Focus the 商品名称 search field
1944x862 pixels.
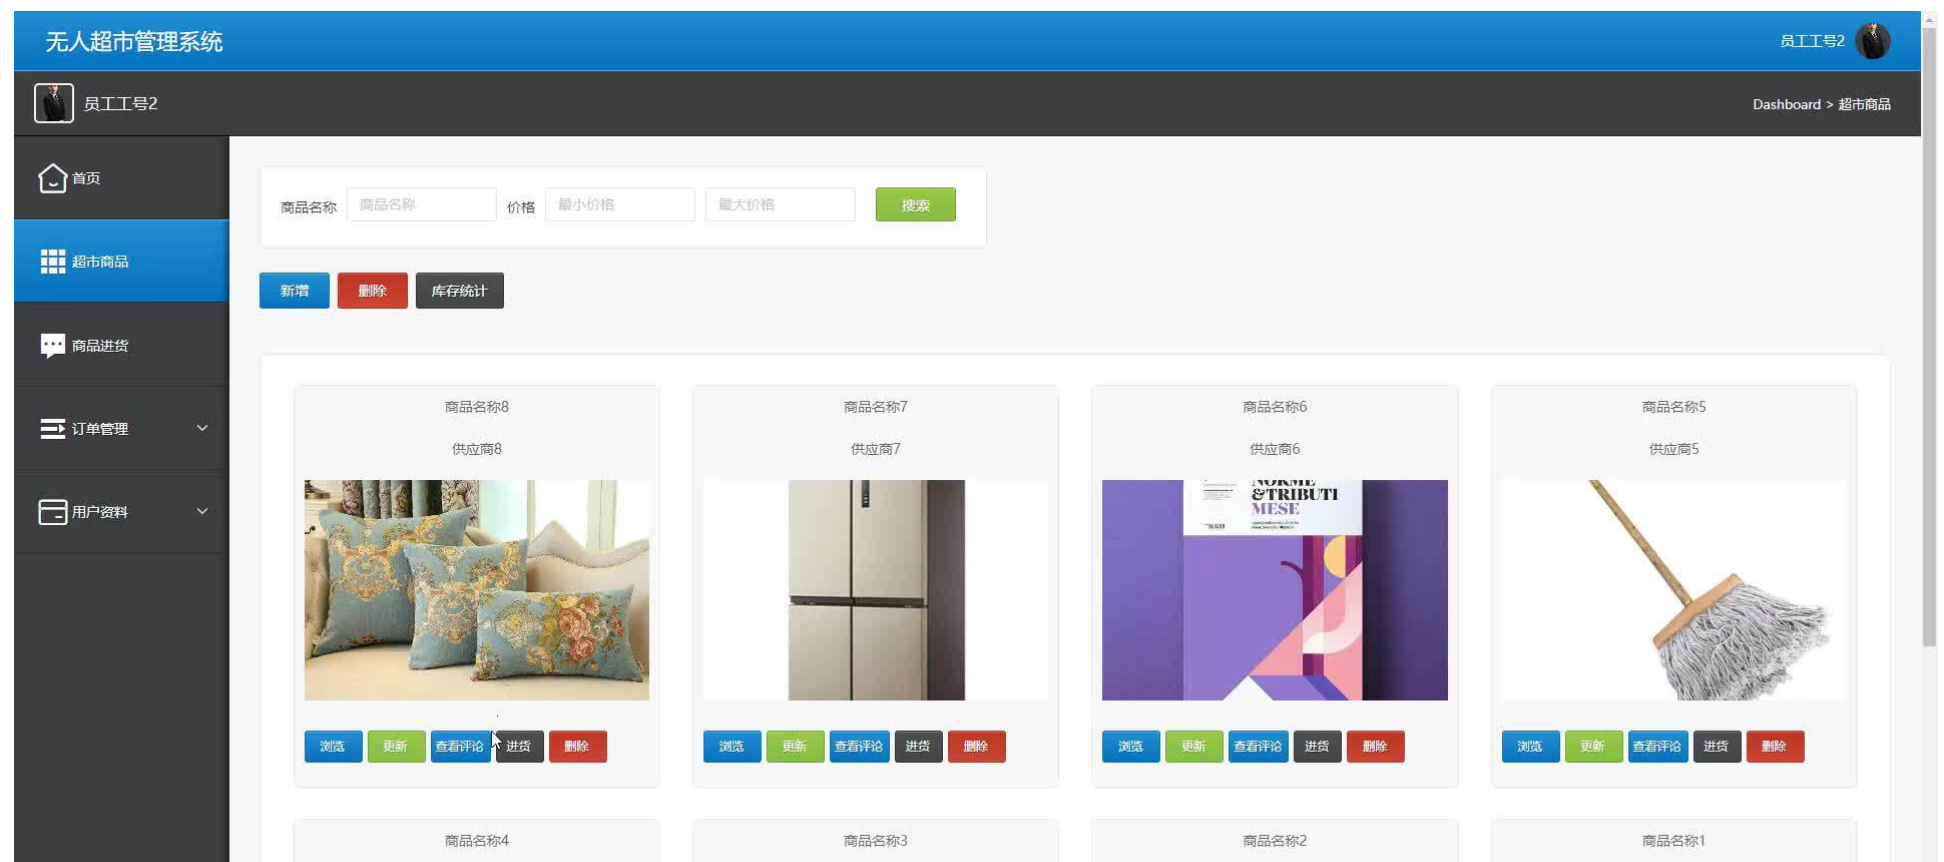(421, 204)
